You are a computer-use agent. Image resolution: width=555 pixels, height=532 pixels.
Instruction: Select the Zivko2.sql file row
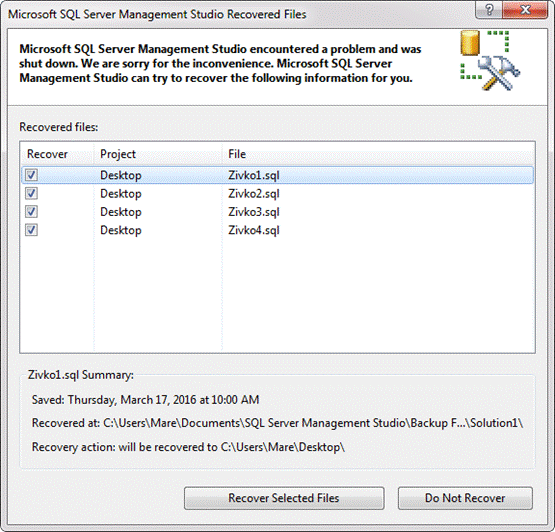coord(278,194)
